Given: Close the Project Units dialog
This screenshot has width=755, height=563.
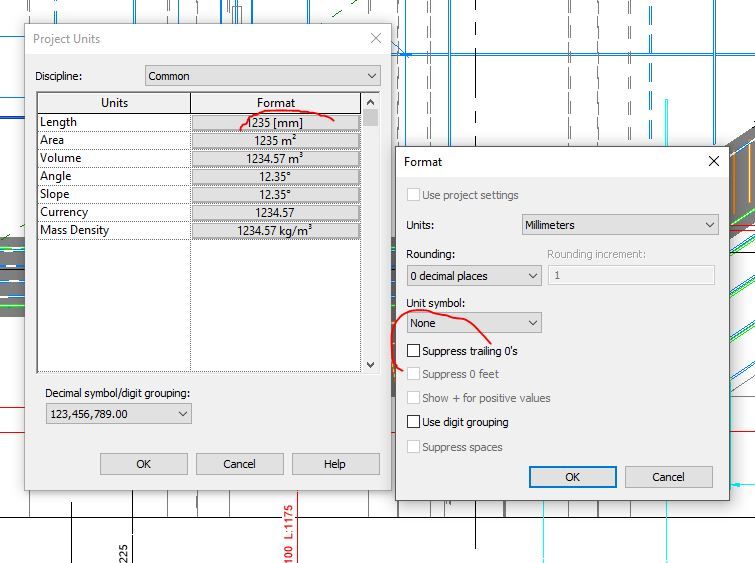Looking at the screenshot, I should 376,39.
